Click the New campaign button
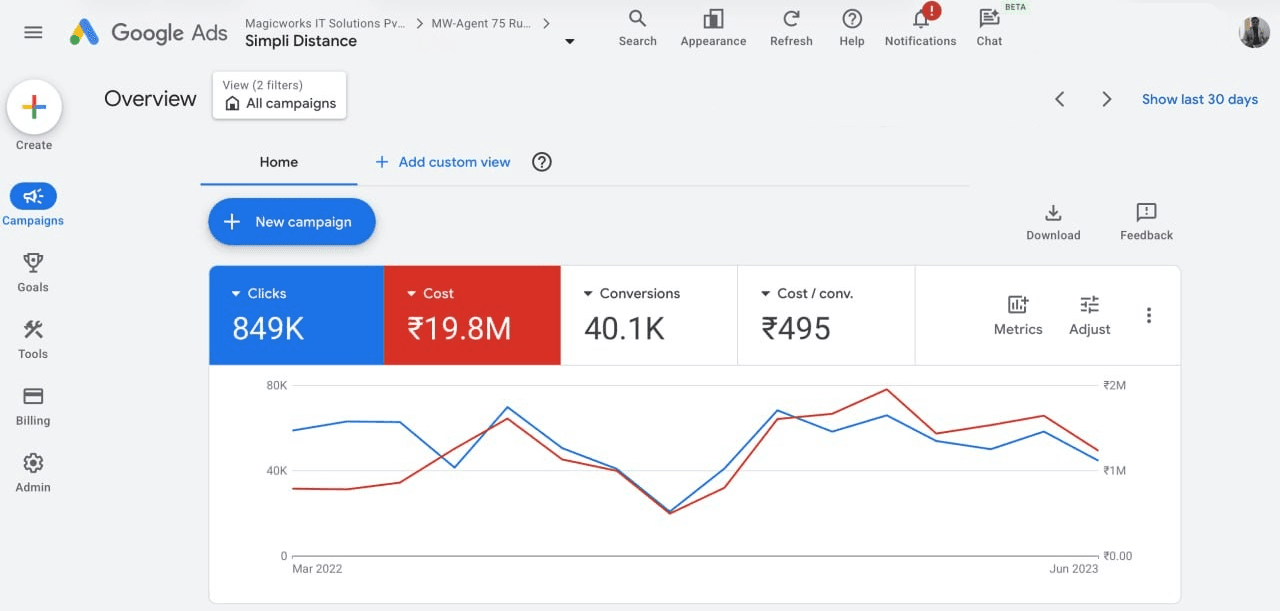 pos(292,222)
